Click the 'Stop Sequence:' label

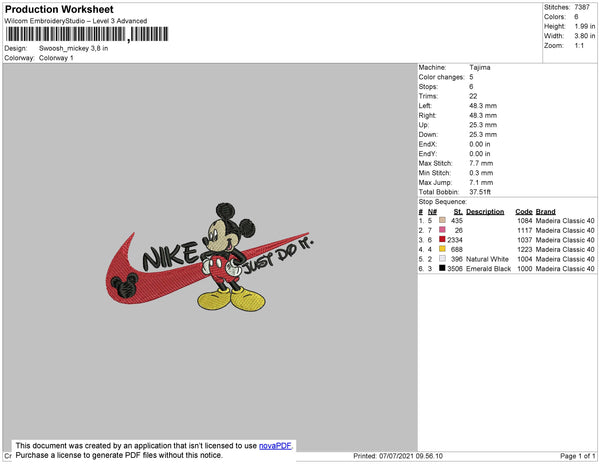[442, 202]
